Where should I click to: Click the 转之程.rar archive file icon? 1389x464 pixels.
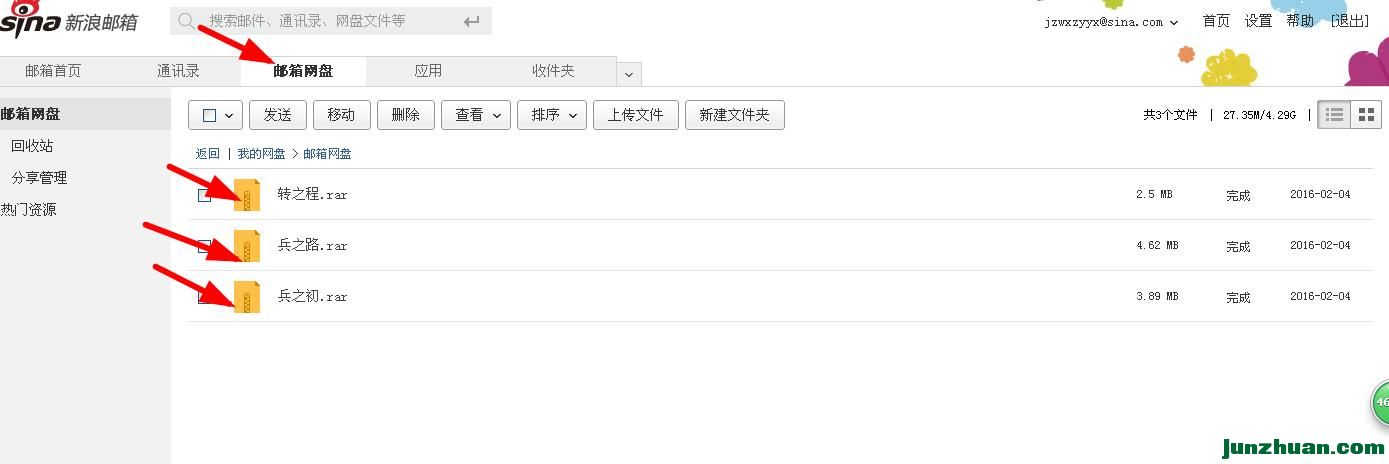coord(247,195)
